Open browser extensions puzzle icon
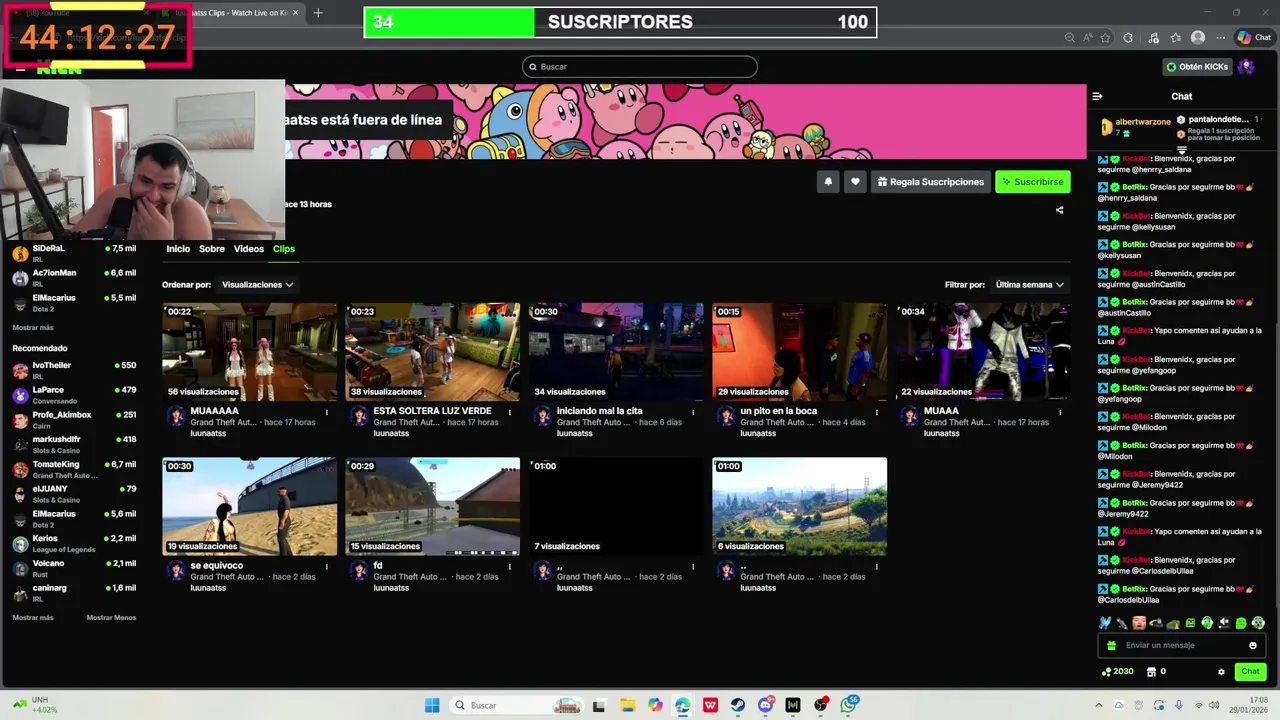Image resolution: width=1280 pixels, height=720 pixels. pyautogui.click(x=1129, y=38)
